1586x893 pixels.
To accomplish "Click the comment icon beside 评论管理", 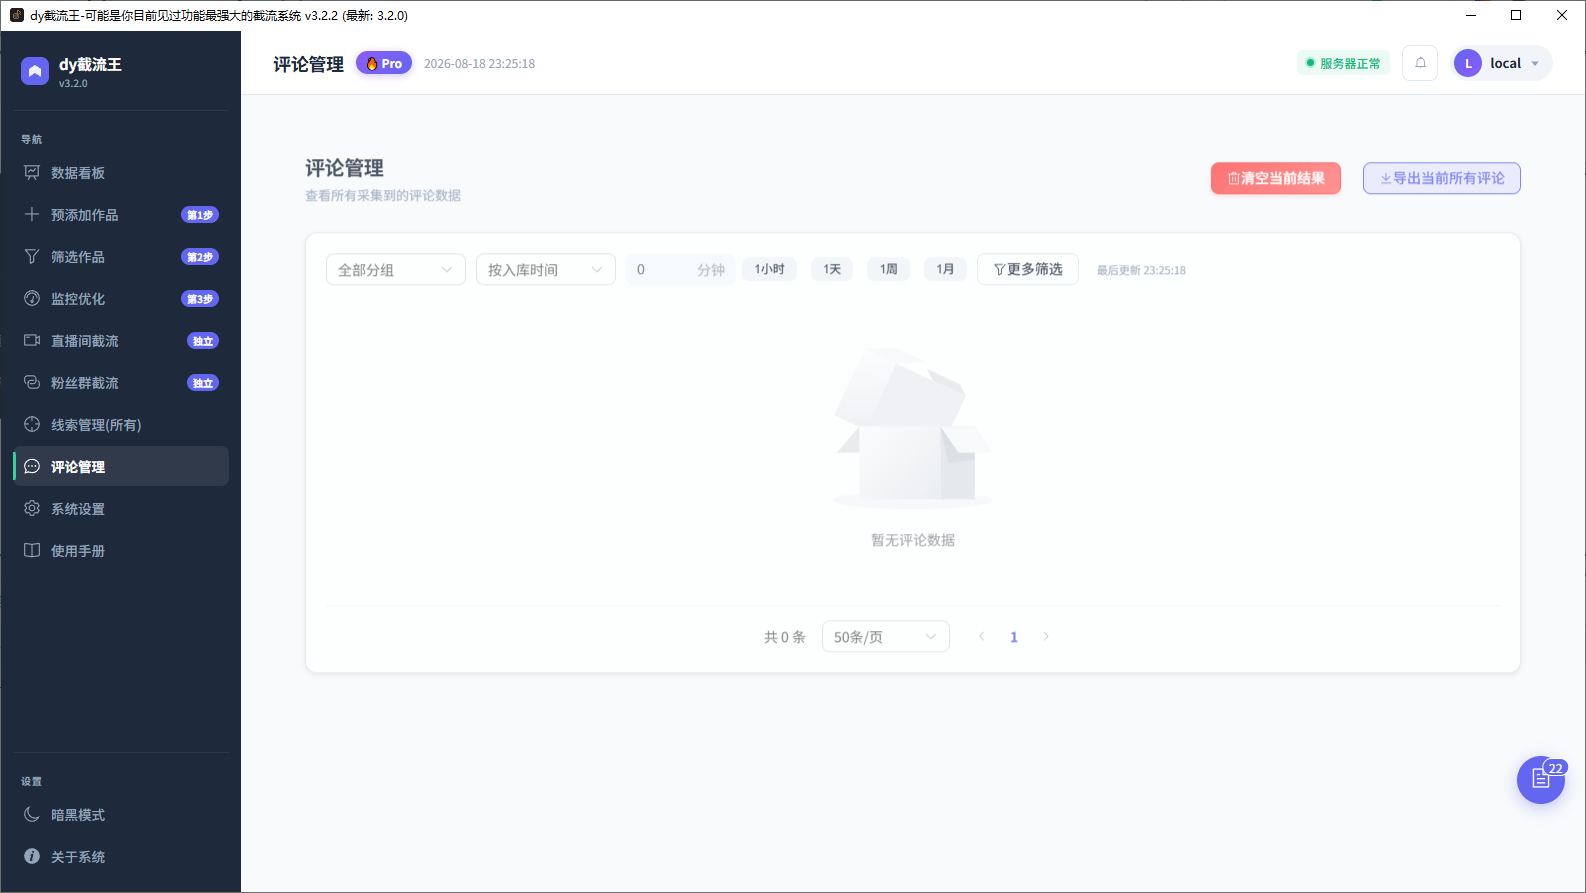I will [32, 467].
